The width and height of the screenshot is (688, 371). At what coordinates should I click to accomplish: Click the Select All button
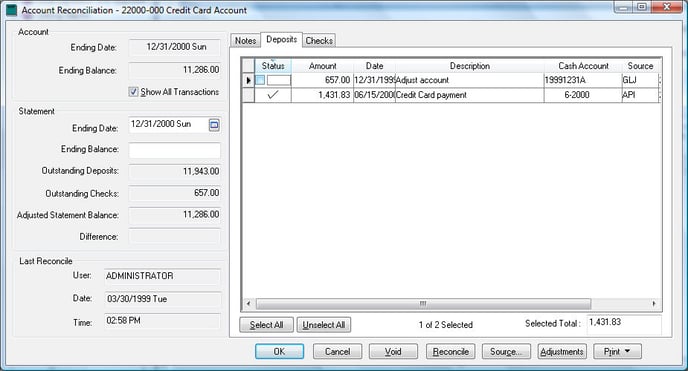click(x=266, y=325)
